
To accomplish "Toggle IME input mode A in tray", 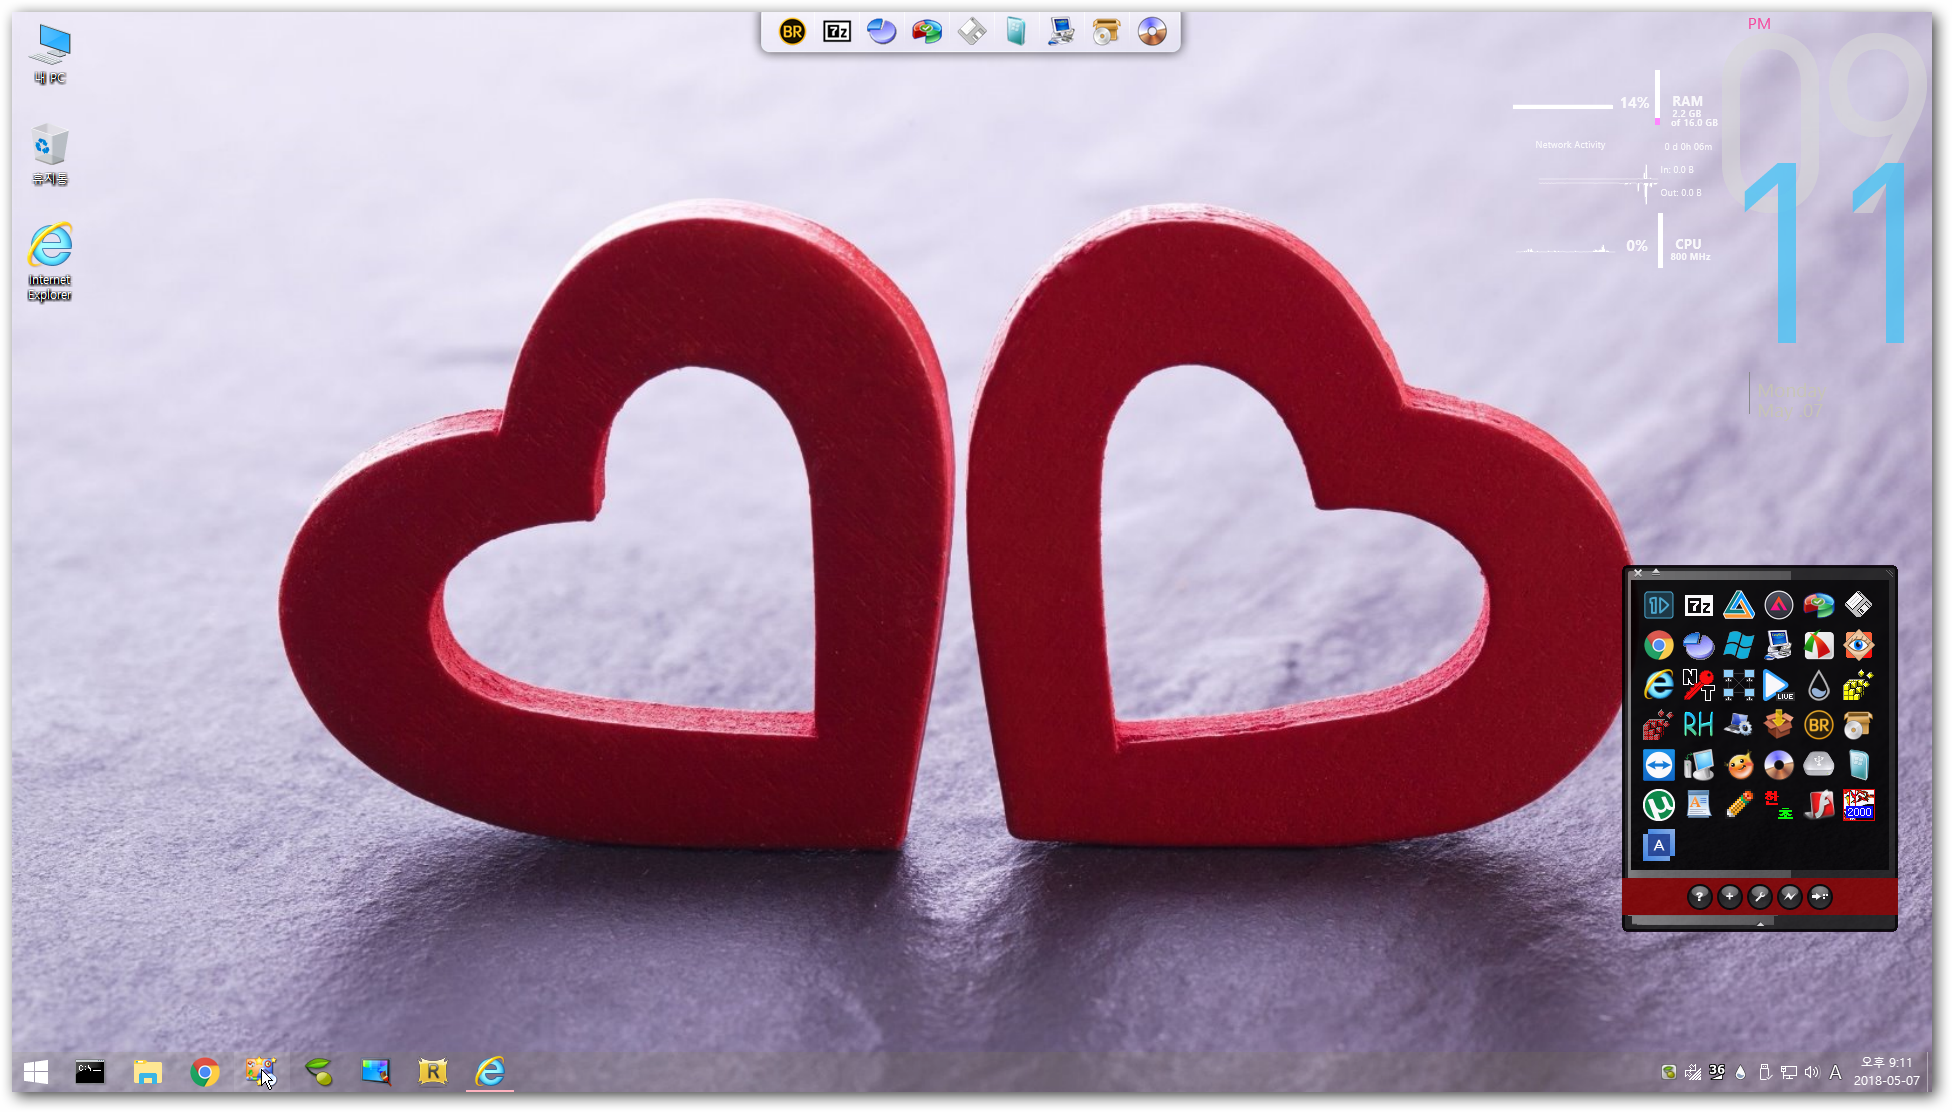I will coord(1835,1072).
